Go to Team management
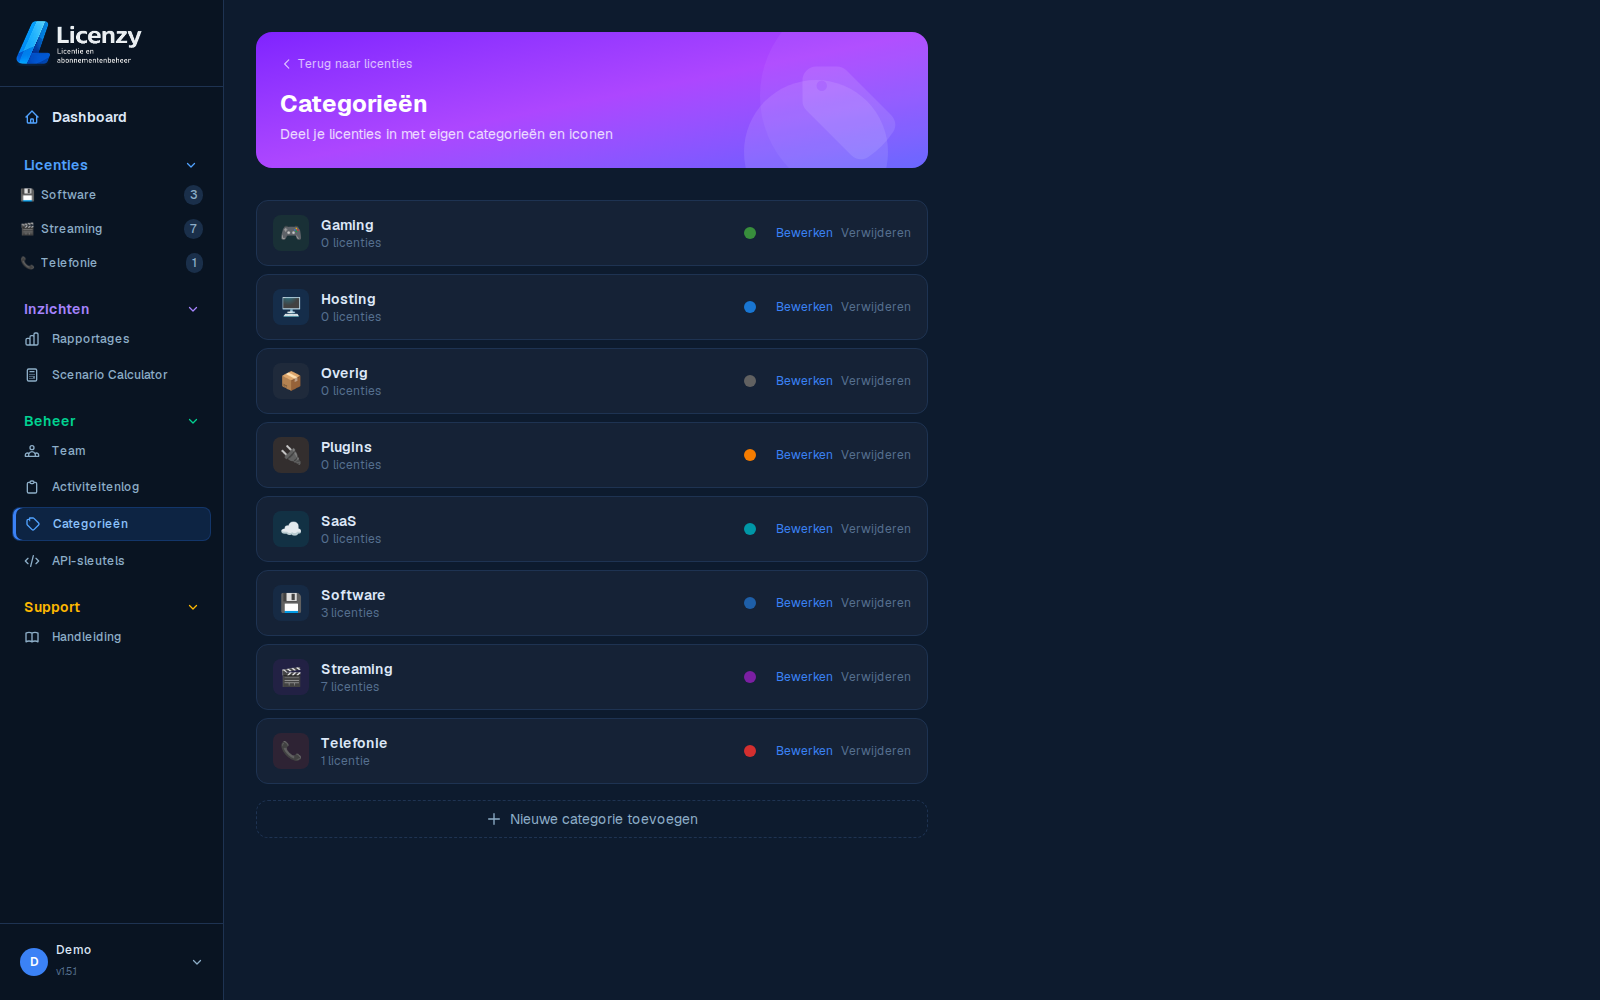The height and width of the screenshot is (1000, 1600). coord(112,451)
